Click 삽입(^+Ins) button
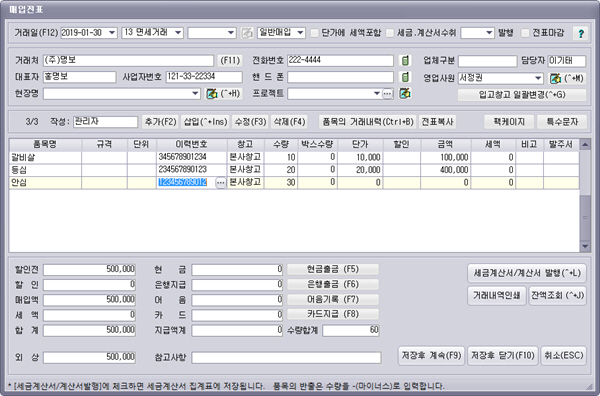The width and height of the screenshot is (600, 396). coord(205,122)
